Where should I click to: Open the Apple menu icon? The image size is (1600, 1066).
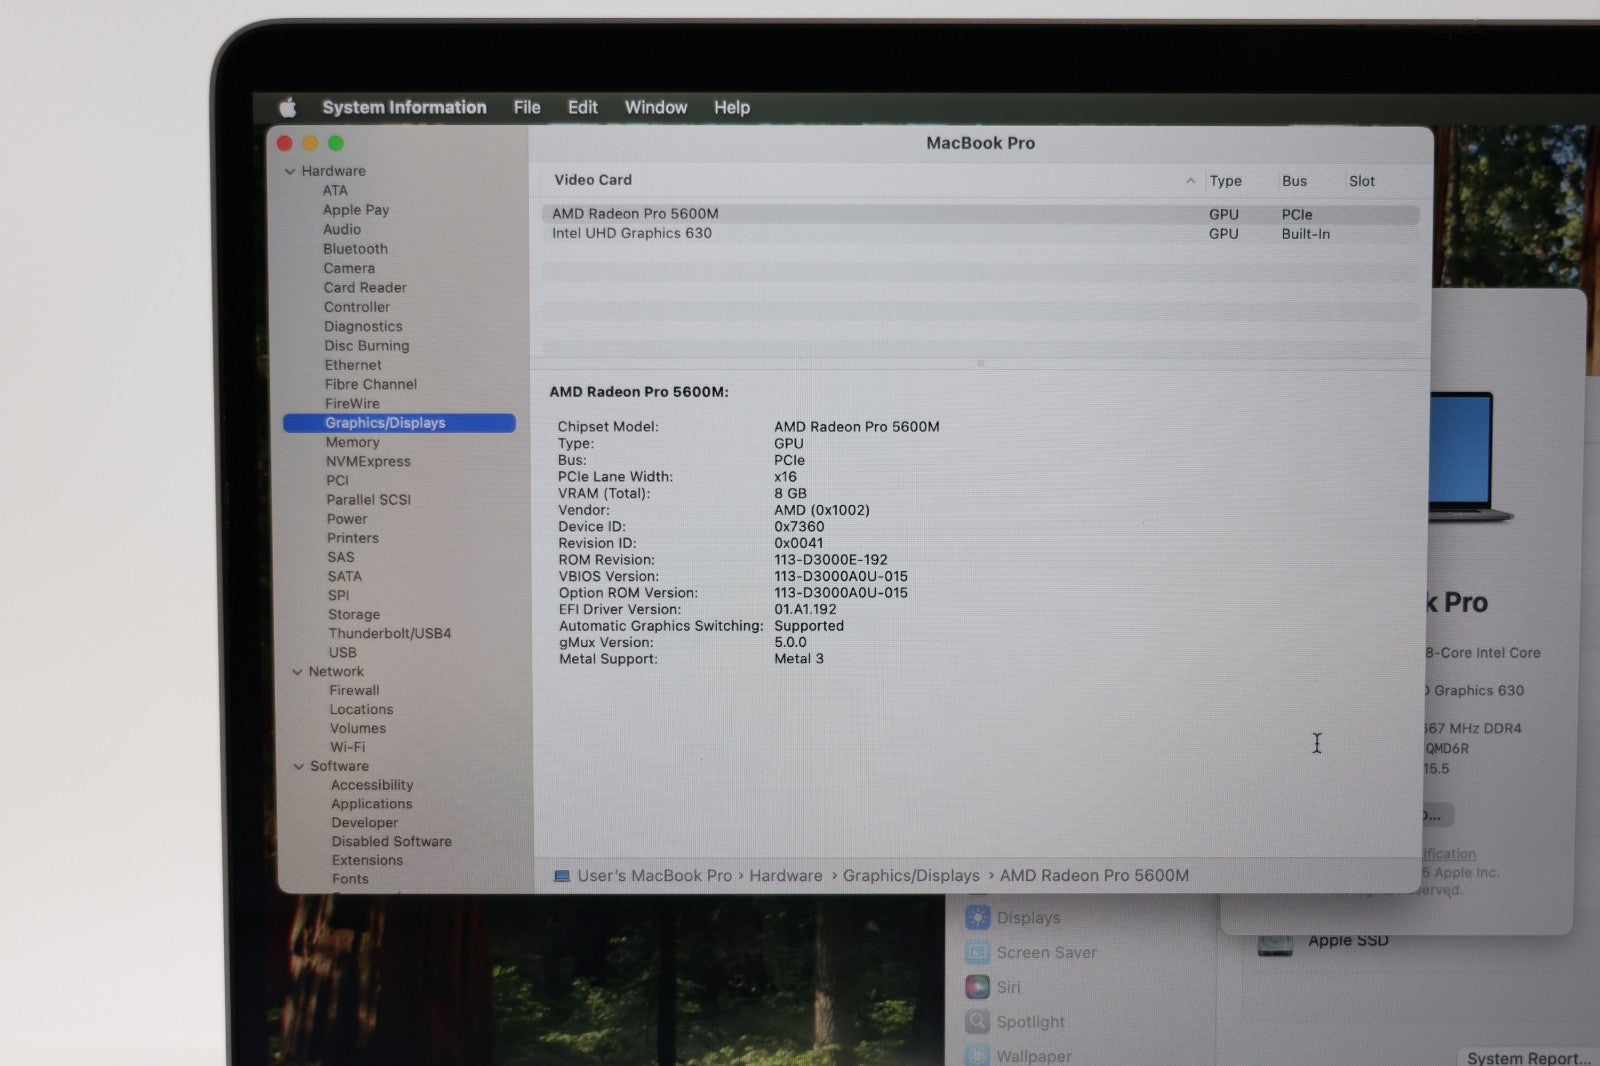[x=288, y=107]
